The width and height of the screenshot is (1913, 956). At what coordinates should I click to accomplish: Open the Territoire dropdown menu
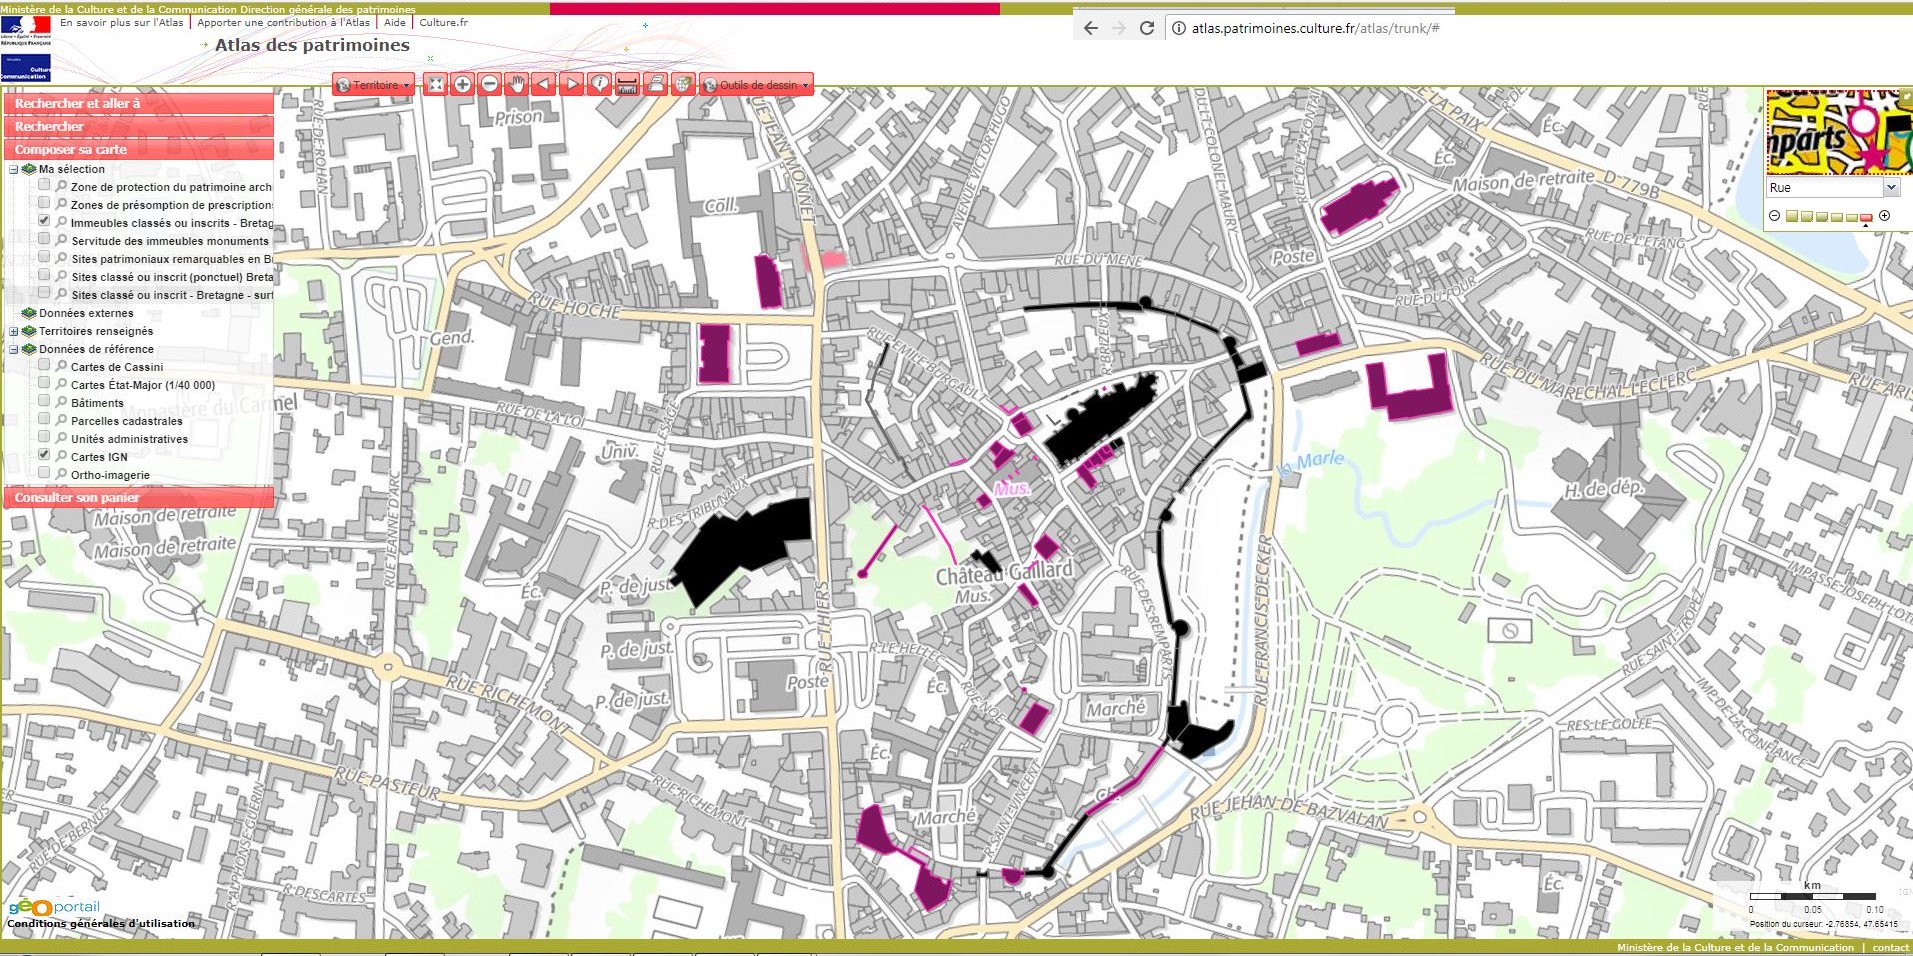[x=374, y=85]
